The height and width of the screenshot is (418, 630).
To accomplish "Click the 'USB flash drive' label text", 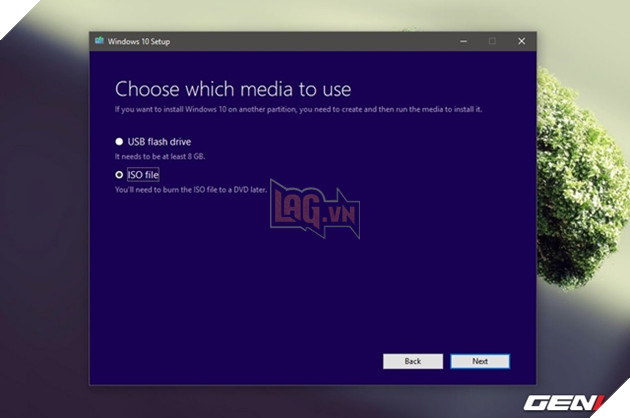I will click(x=159, y=141).
